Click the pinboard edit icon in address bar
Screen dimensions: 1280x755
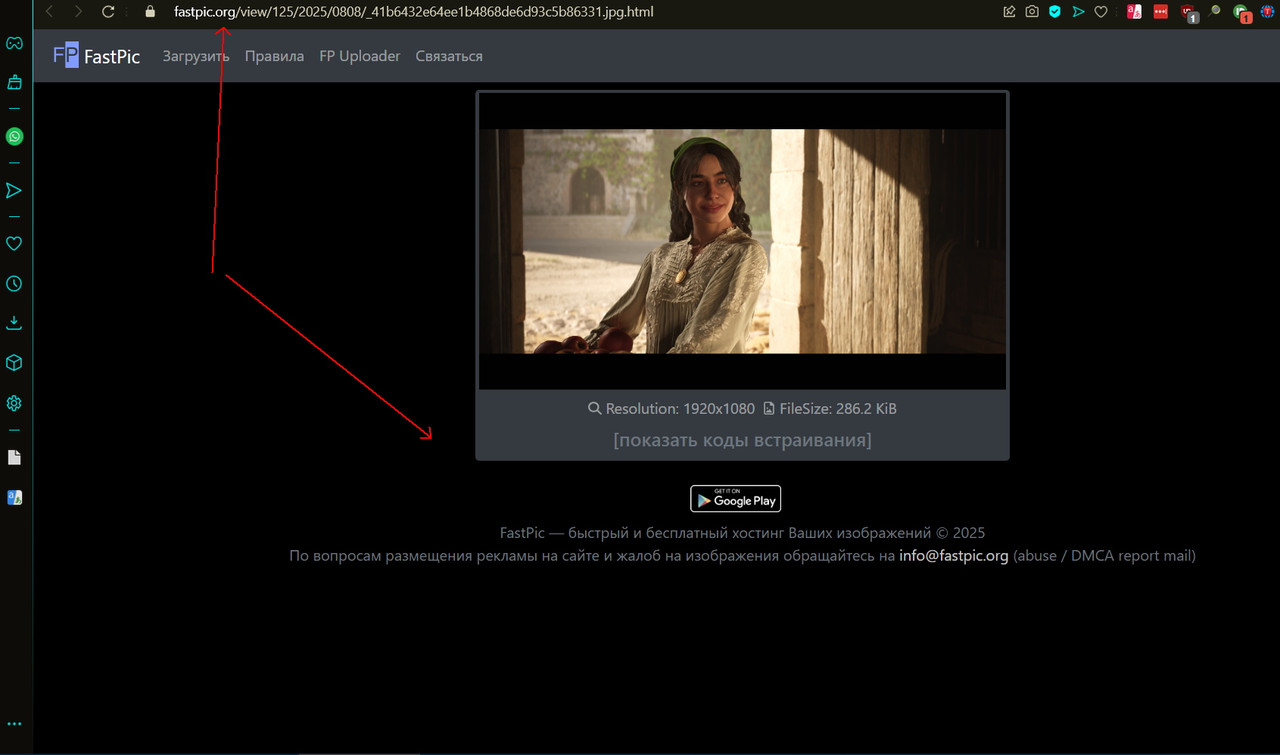tap(1009, 12)
